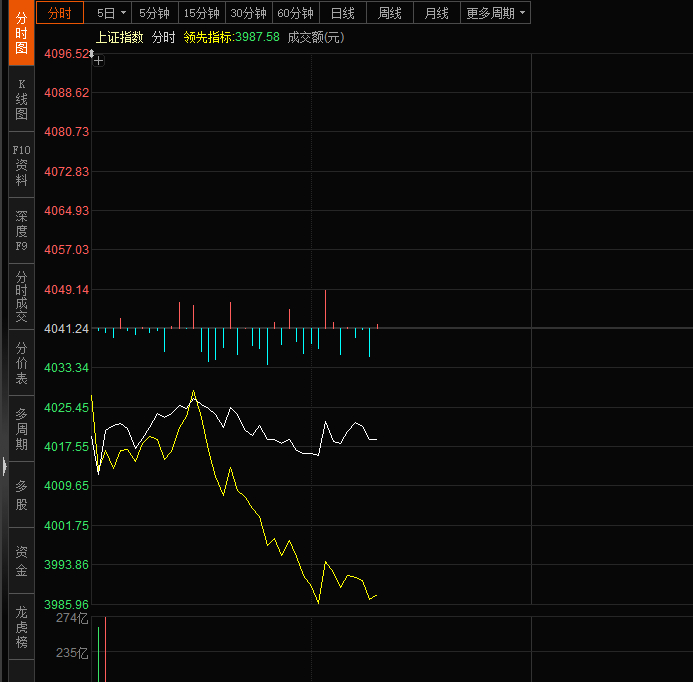The height and width of the screenshot is (682, 693).
Task: Switch to 30分钟 period
Action: point(249,13)
